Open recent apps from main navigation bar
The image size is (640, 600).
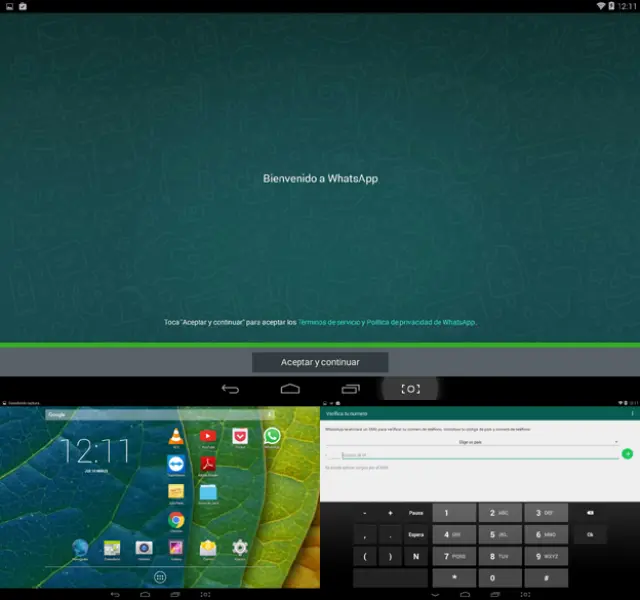pyautogui.click(x=350, y=389)
